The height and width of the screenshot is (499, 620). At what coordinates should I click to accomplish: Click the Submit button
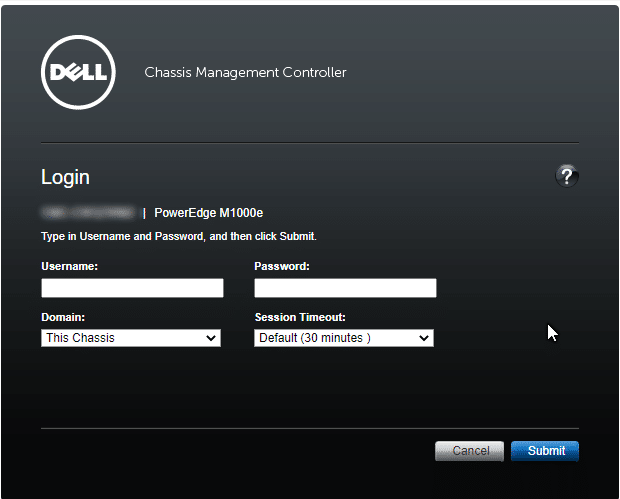(x=545, y=451)
